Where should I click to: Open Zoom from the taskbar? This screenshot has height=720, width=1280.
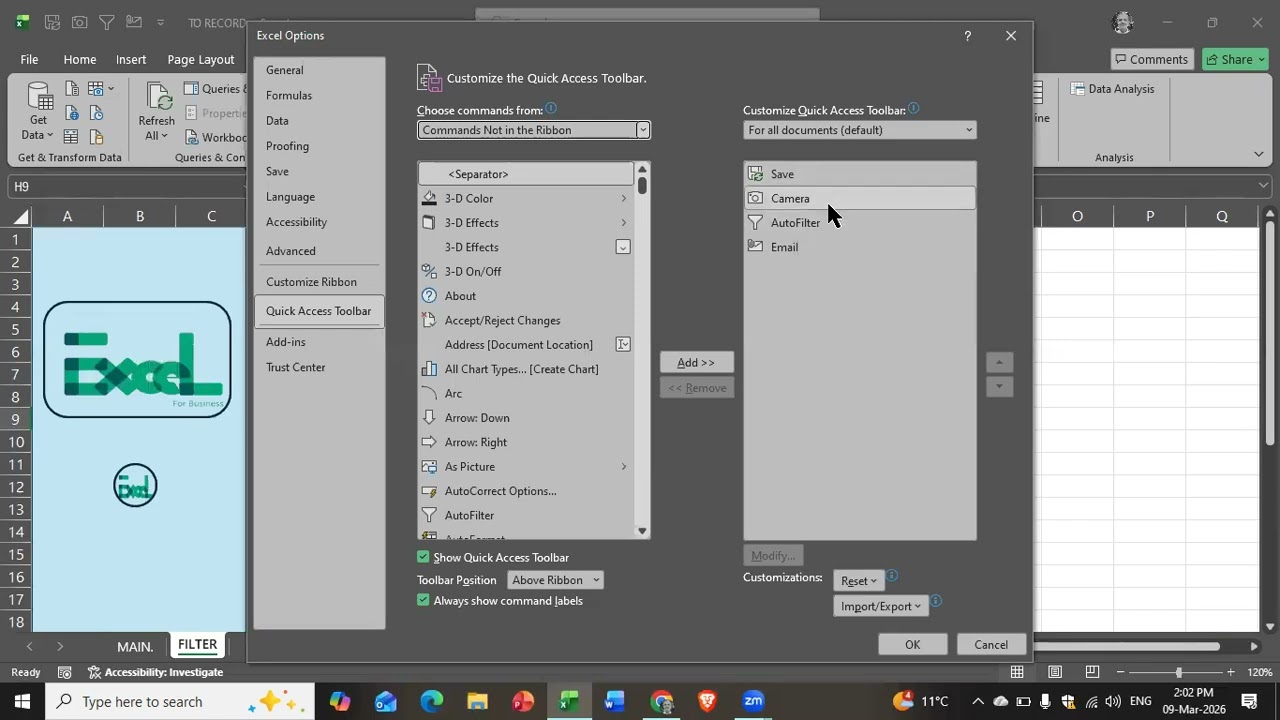click(x=753, y=701)
